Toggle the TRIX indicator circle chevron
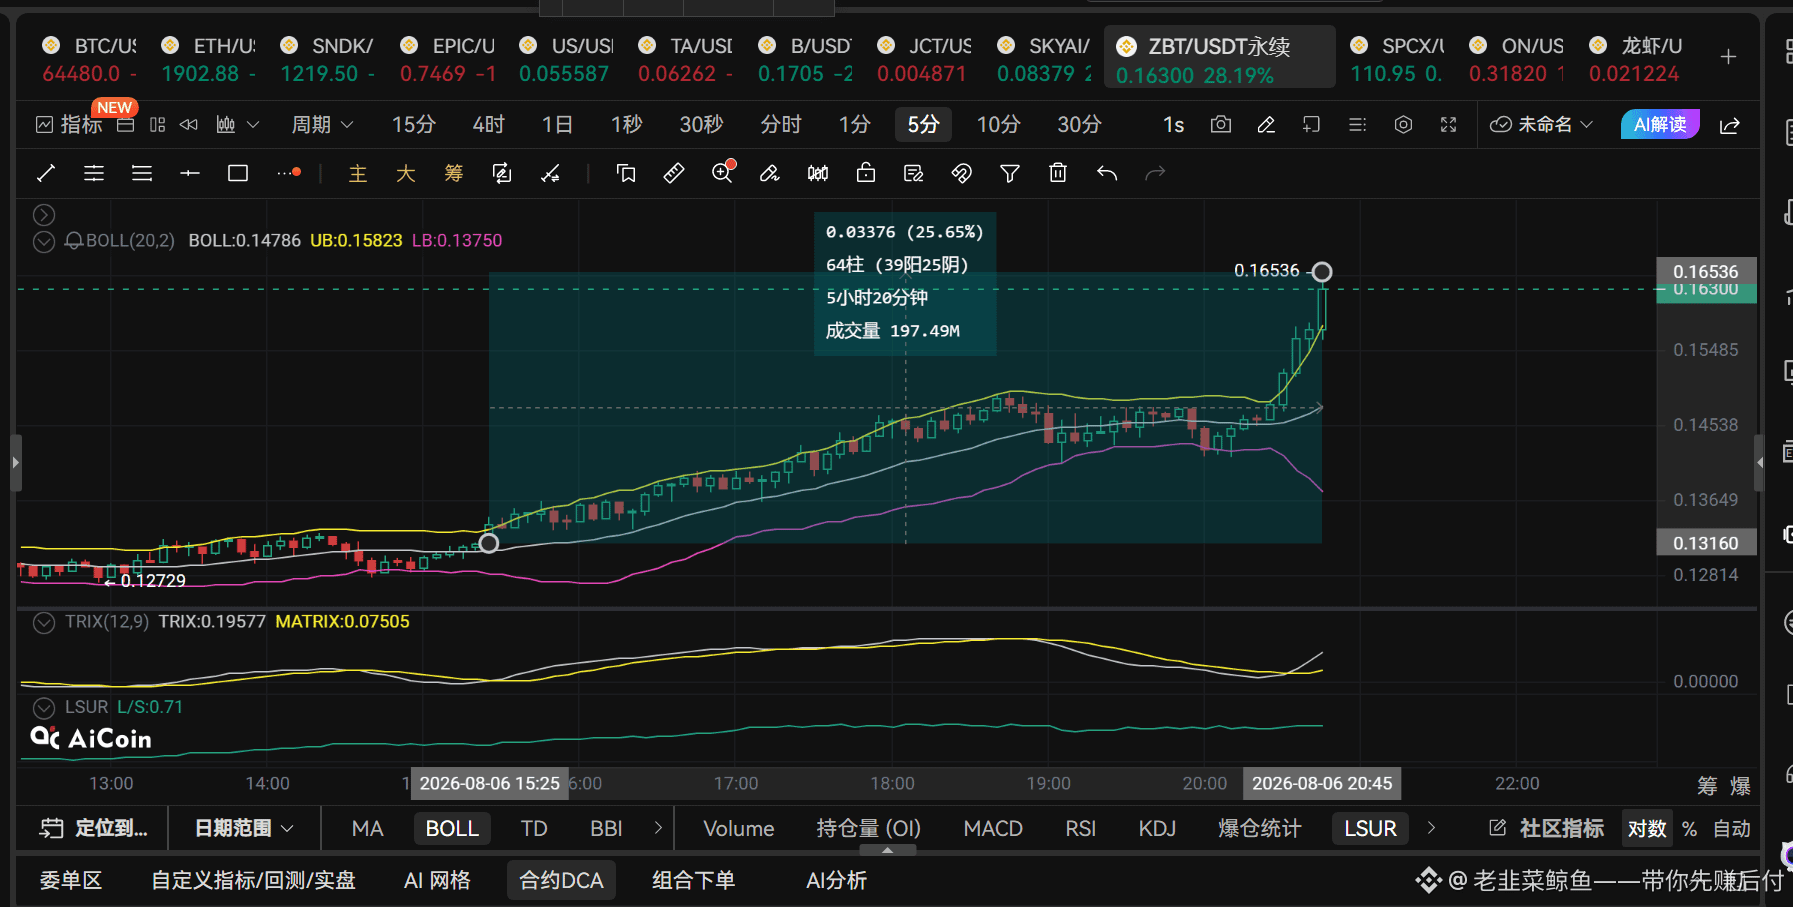 coord(44,622)
